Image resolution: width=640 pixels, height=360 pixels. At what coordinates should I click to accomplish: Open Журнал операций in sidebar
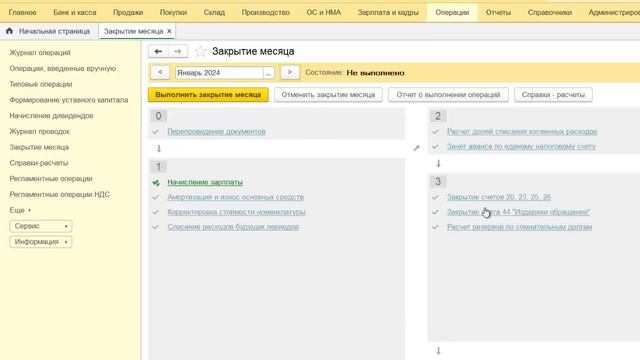click(40, 53)
